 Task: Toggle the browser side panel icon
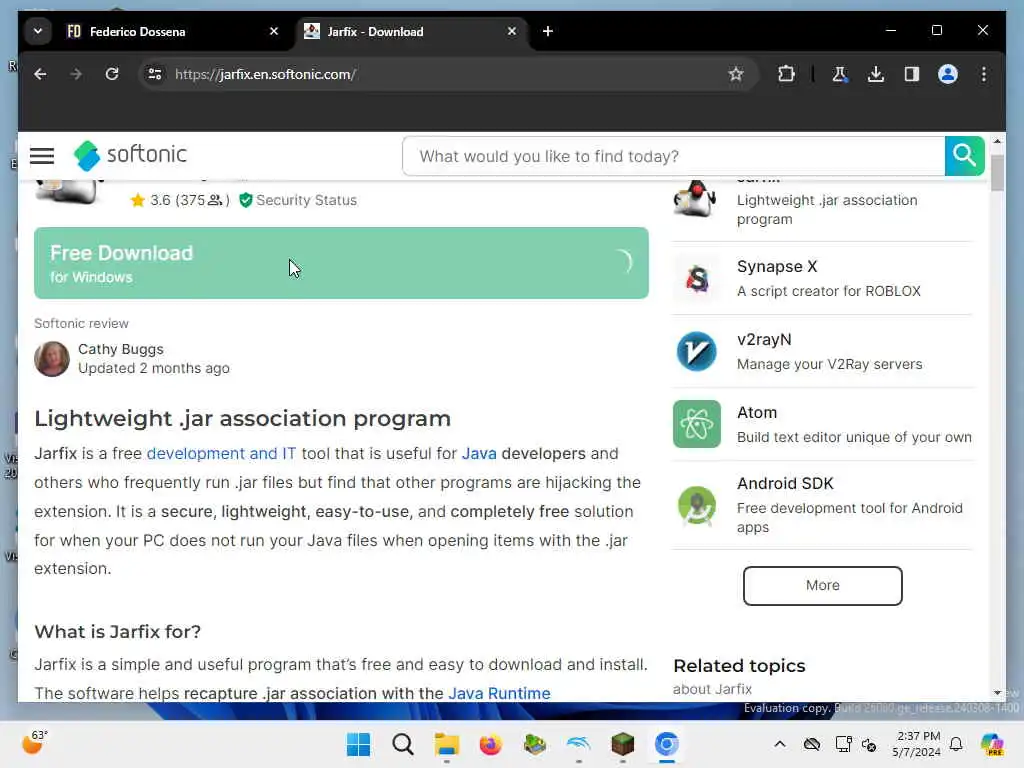tap(912, 74)
